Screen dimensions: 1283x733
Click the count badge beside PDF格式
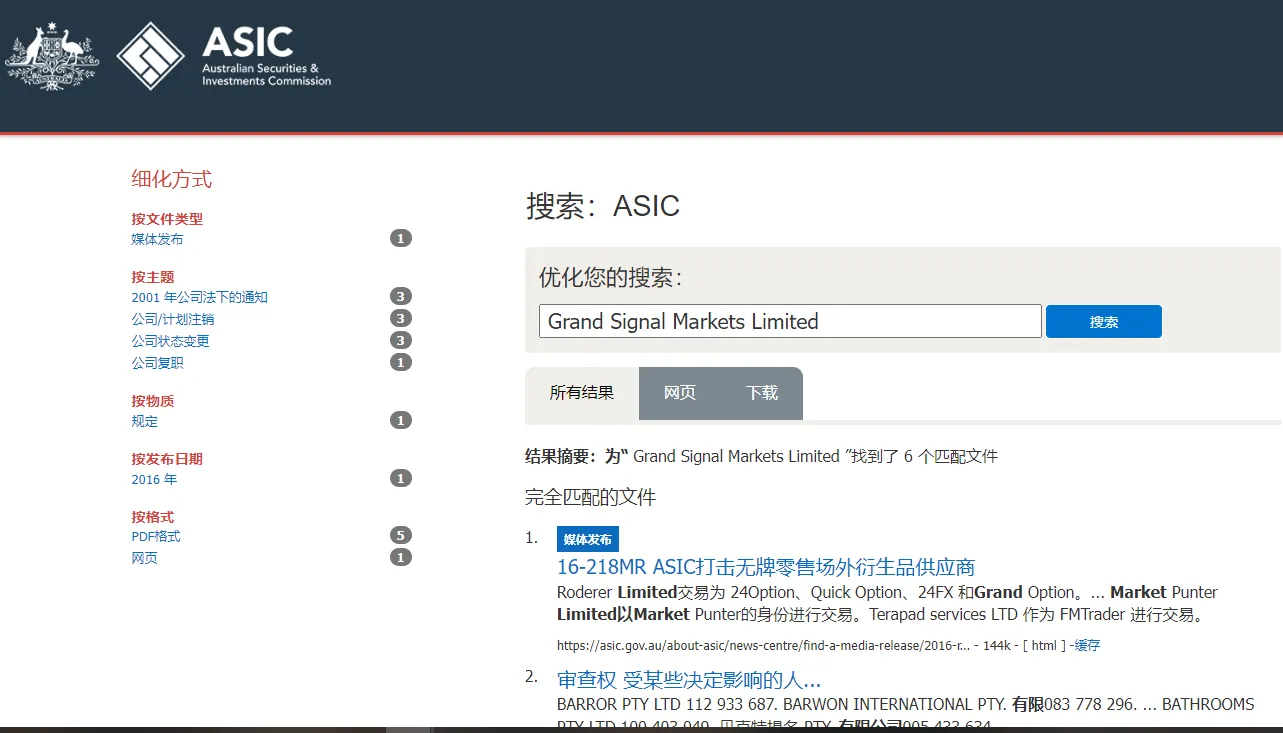click(401, 535)
